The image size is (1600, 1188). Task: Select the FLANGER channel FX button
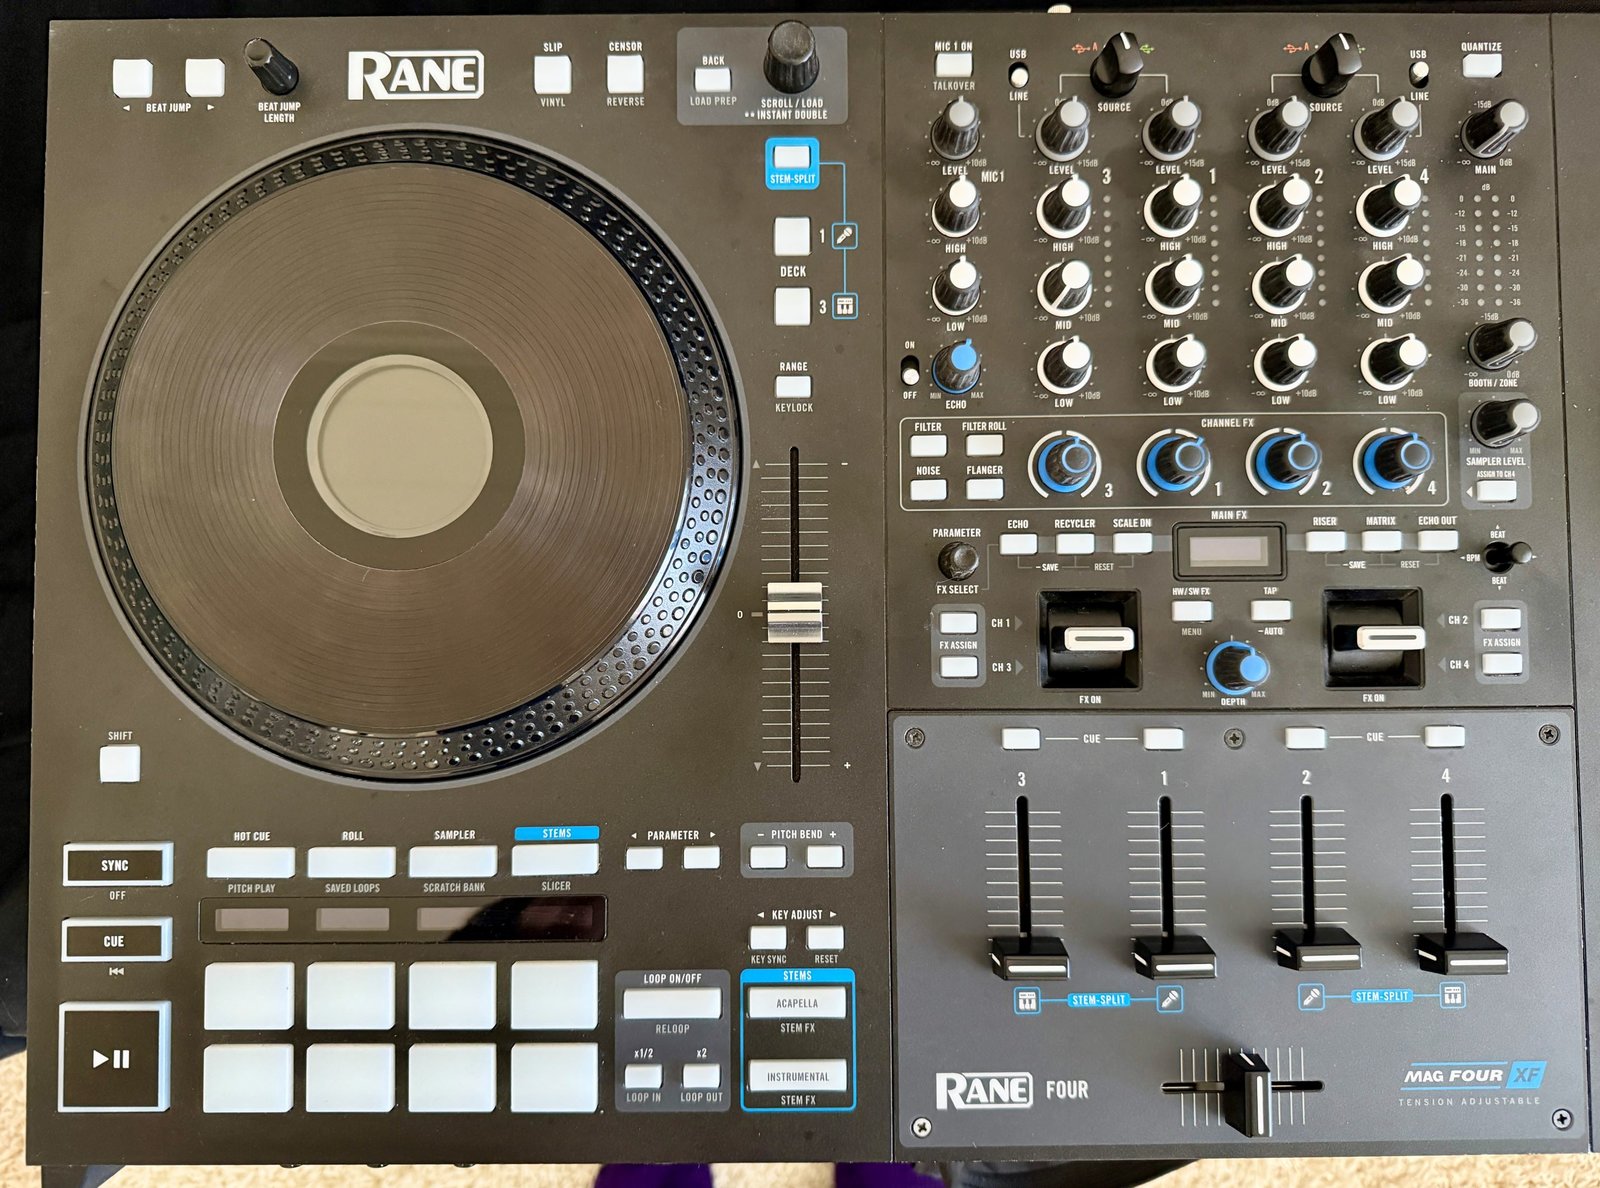coord(984,489)
